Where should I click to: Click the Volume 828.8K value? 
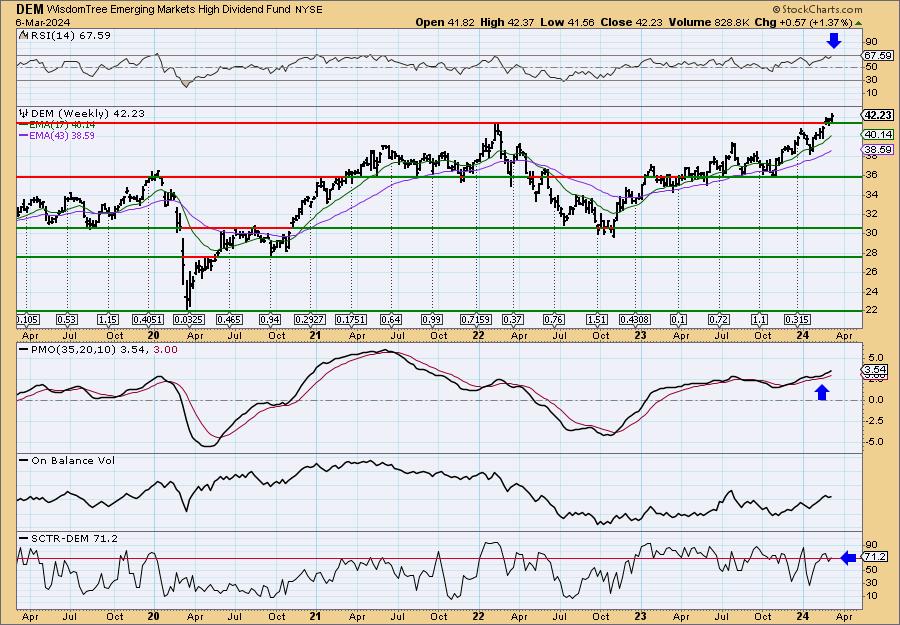[708, 22]
